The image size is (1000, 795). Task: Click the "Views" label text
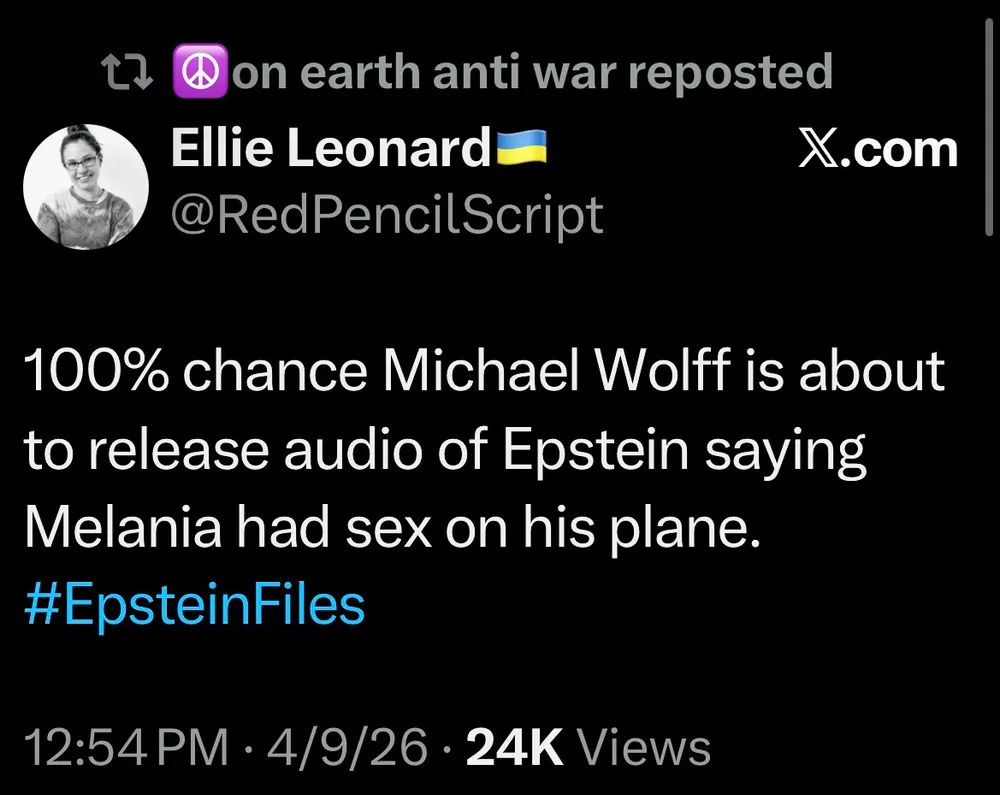pos(645,749)
